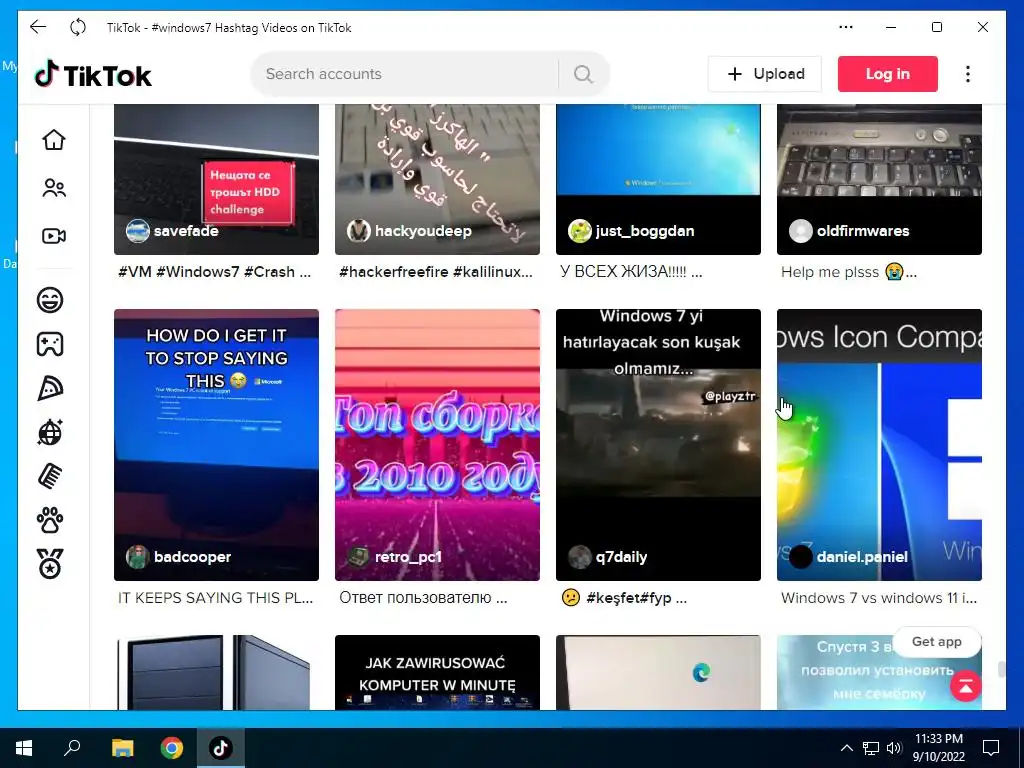The width and height of the screenshot is (1024, 768).
Task: Open the oldfirmwares username link
Action: point(863,231)
